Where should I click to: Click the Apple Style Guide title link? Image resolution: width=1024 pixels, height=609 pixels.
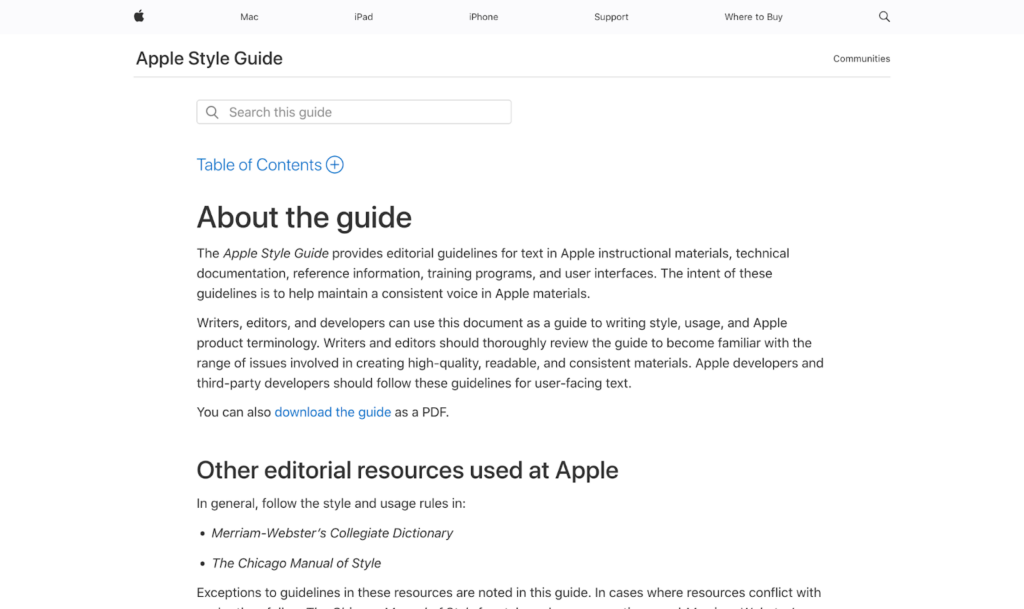coord(209,58)
